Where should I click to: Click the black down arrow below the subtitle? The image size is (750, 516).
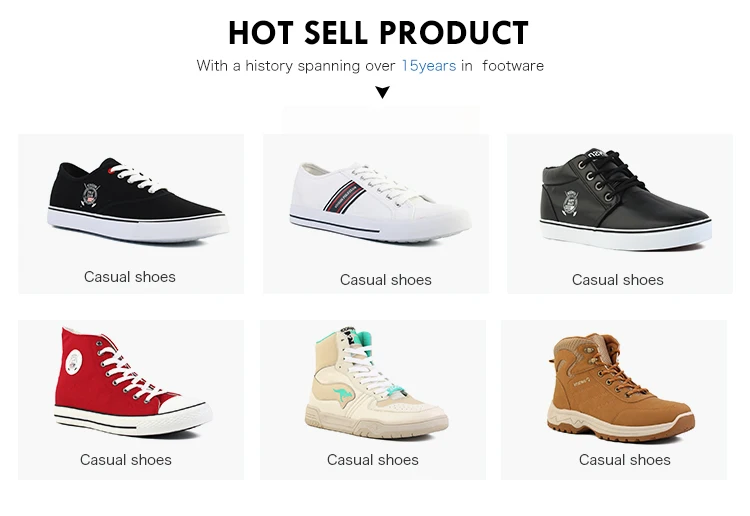click(x=382, y=93)
